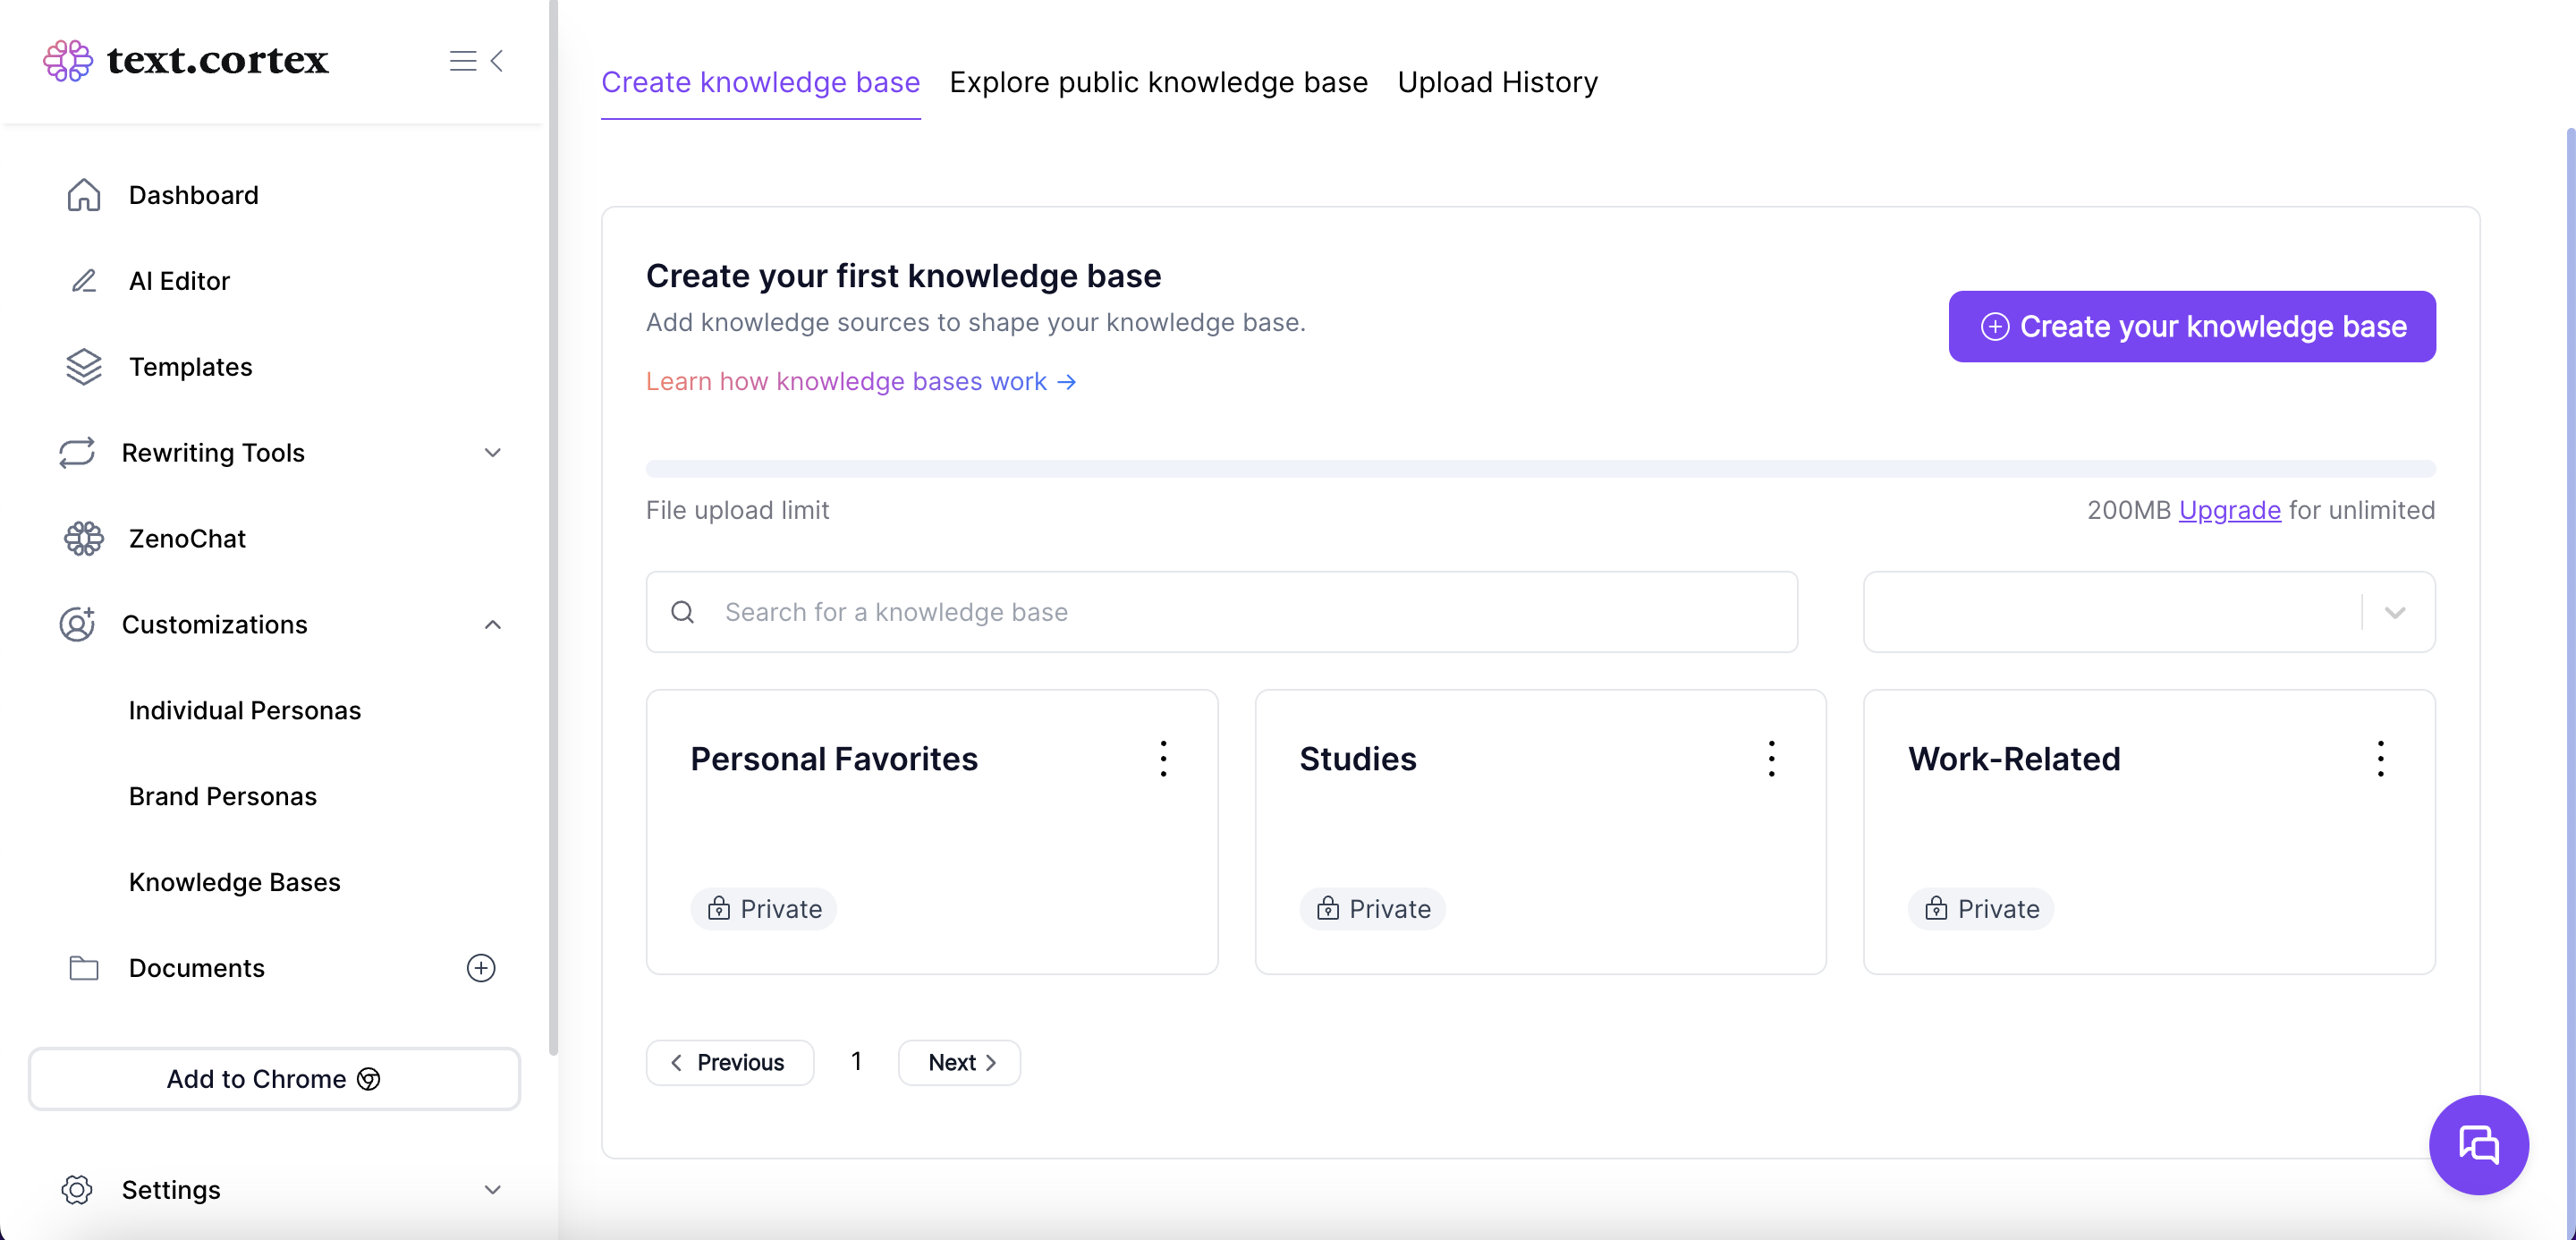Click the Settings gear icon
2576x1240 pixels.
tap(77, 1190)
